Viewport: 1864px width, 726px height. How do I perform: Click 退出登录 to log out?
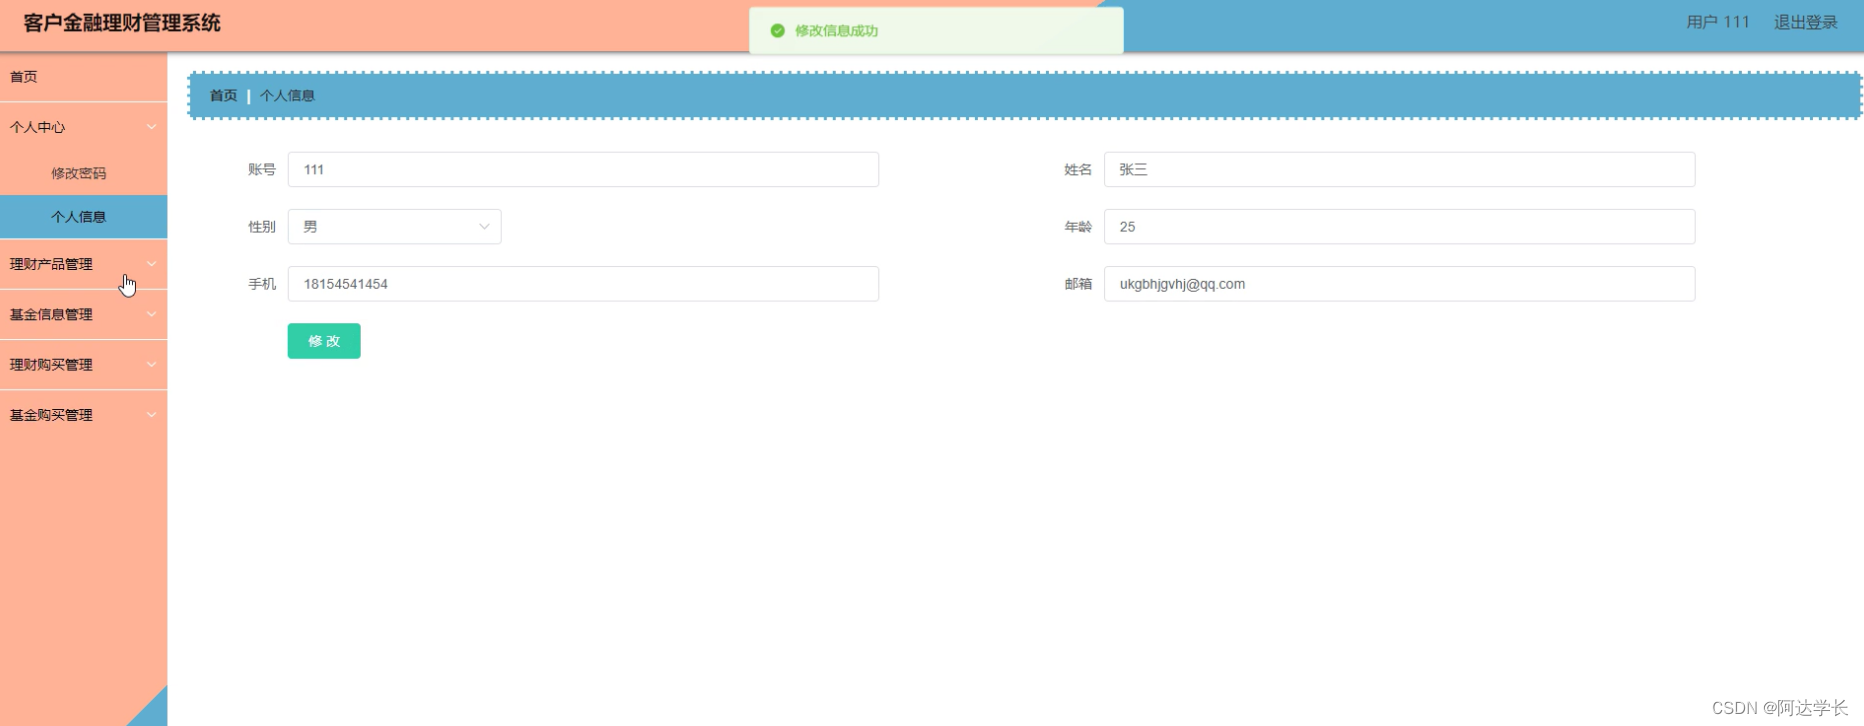(1806, 22)
